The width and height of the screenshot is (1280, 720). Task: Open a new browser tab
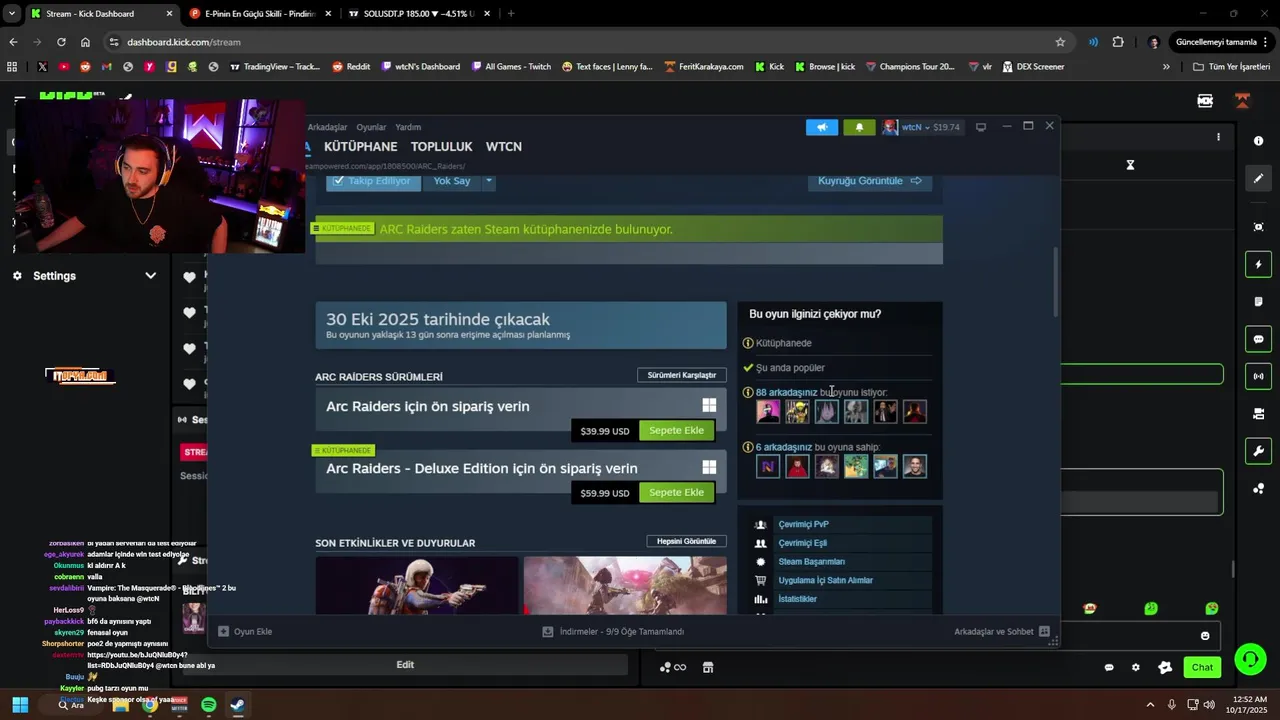511,14
